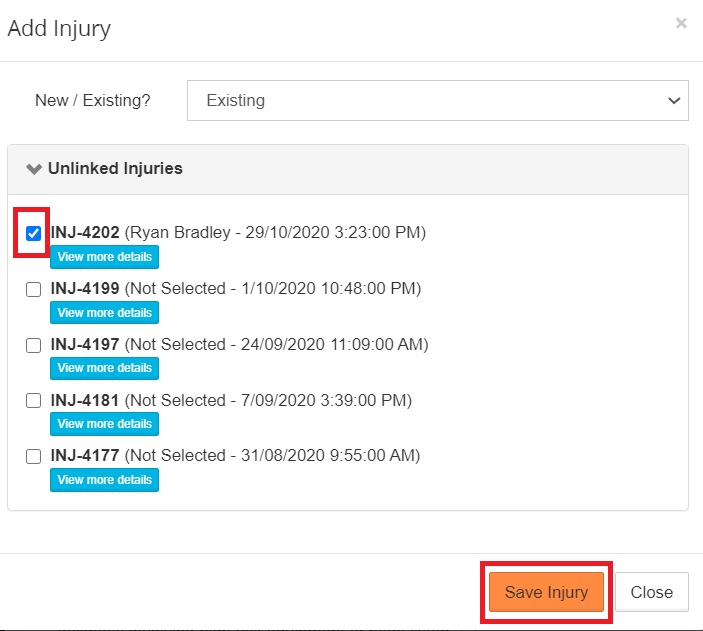Open View more details under INJ-4199
703x631 pixels.
[104, 313]
